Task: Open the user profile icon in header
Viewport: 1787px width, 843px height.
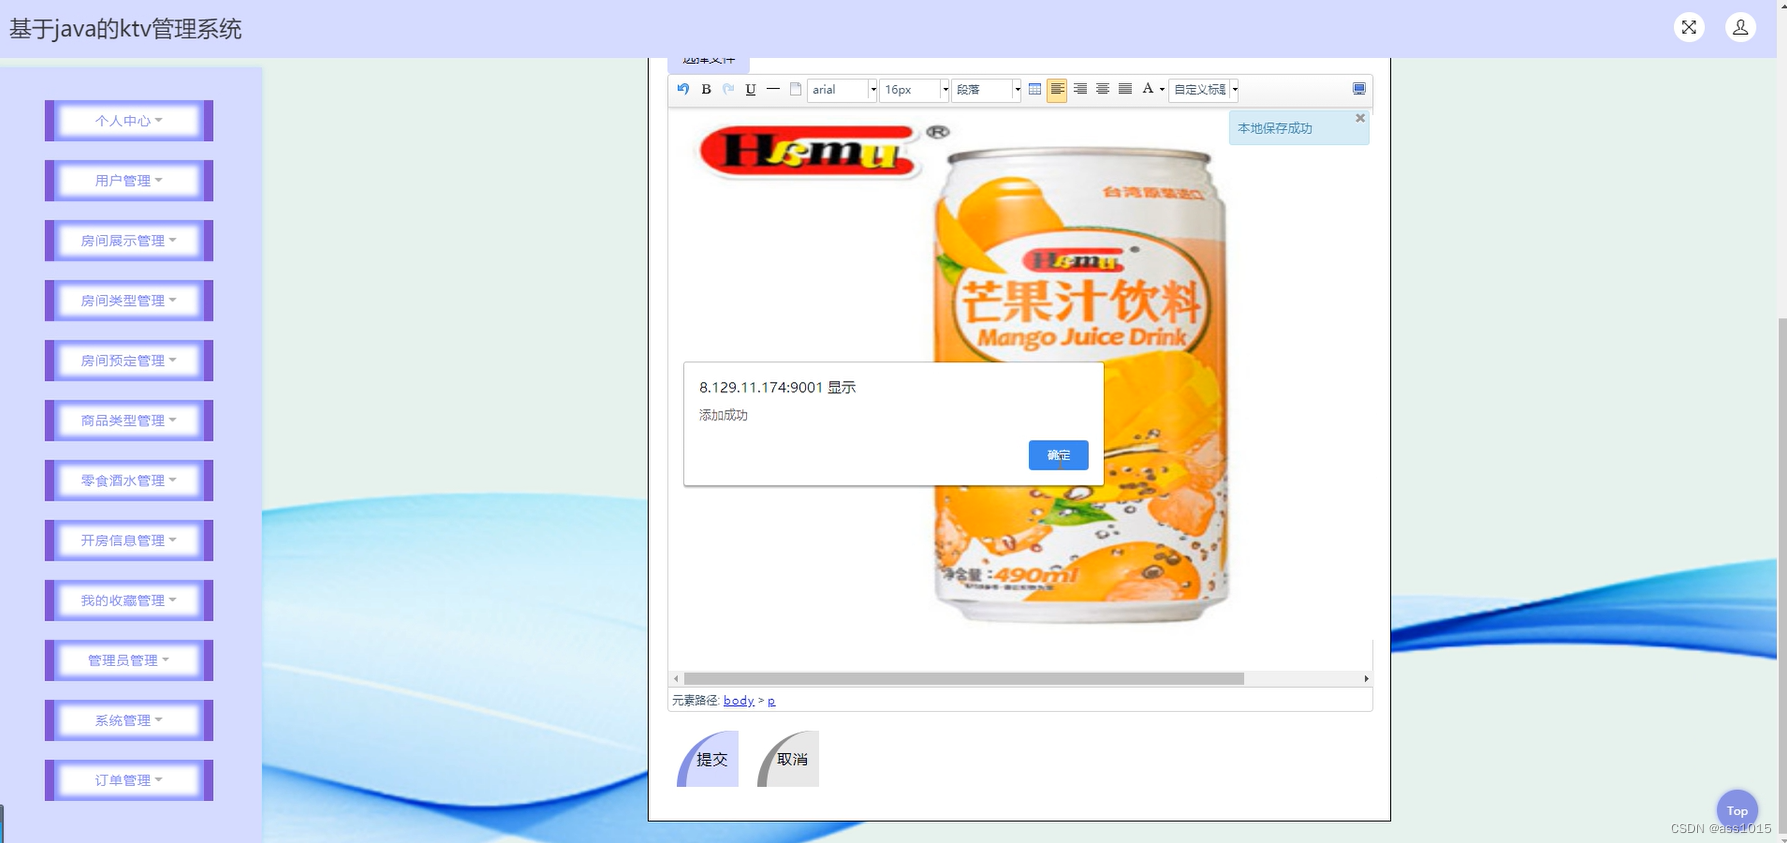Action: (1740, 27)
